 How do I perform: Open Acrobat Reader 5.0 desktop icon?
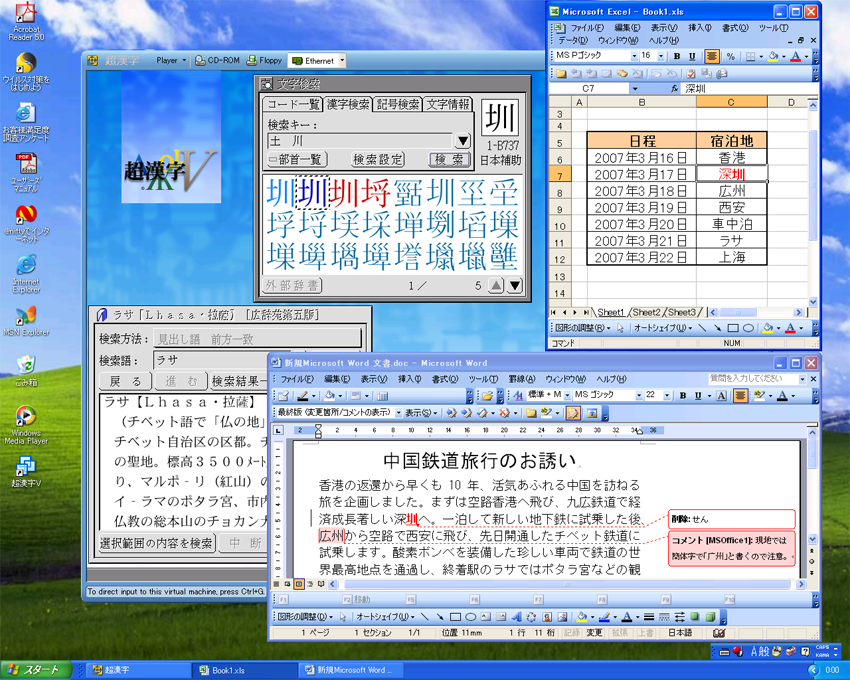click(x=26, y=20)
